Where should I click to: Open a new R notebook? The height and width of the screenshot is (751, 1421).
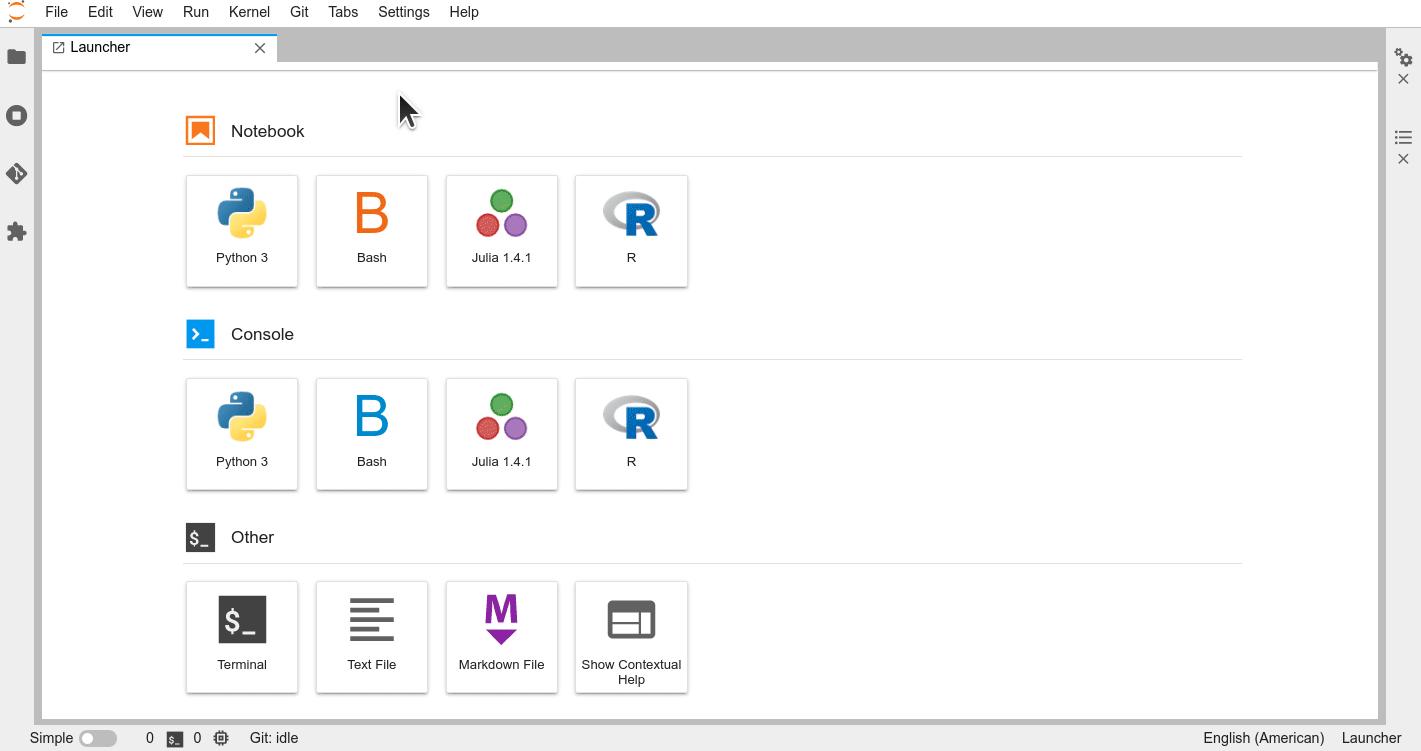[x=631, y=231]
